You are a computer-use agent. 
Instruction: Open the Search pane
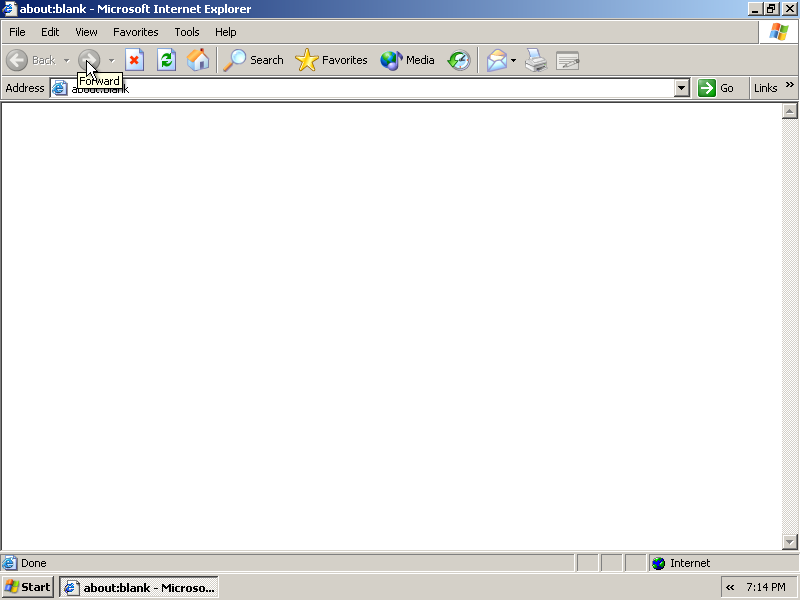coord(254,60)
